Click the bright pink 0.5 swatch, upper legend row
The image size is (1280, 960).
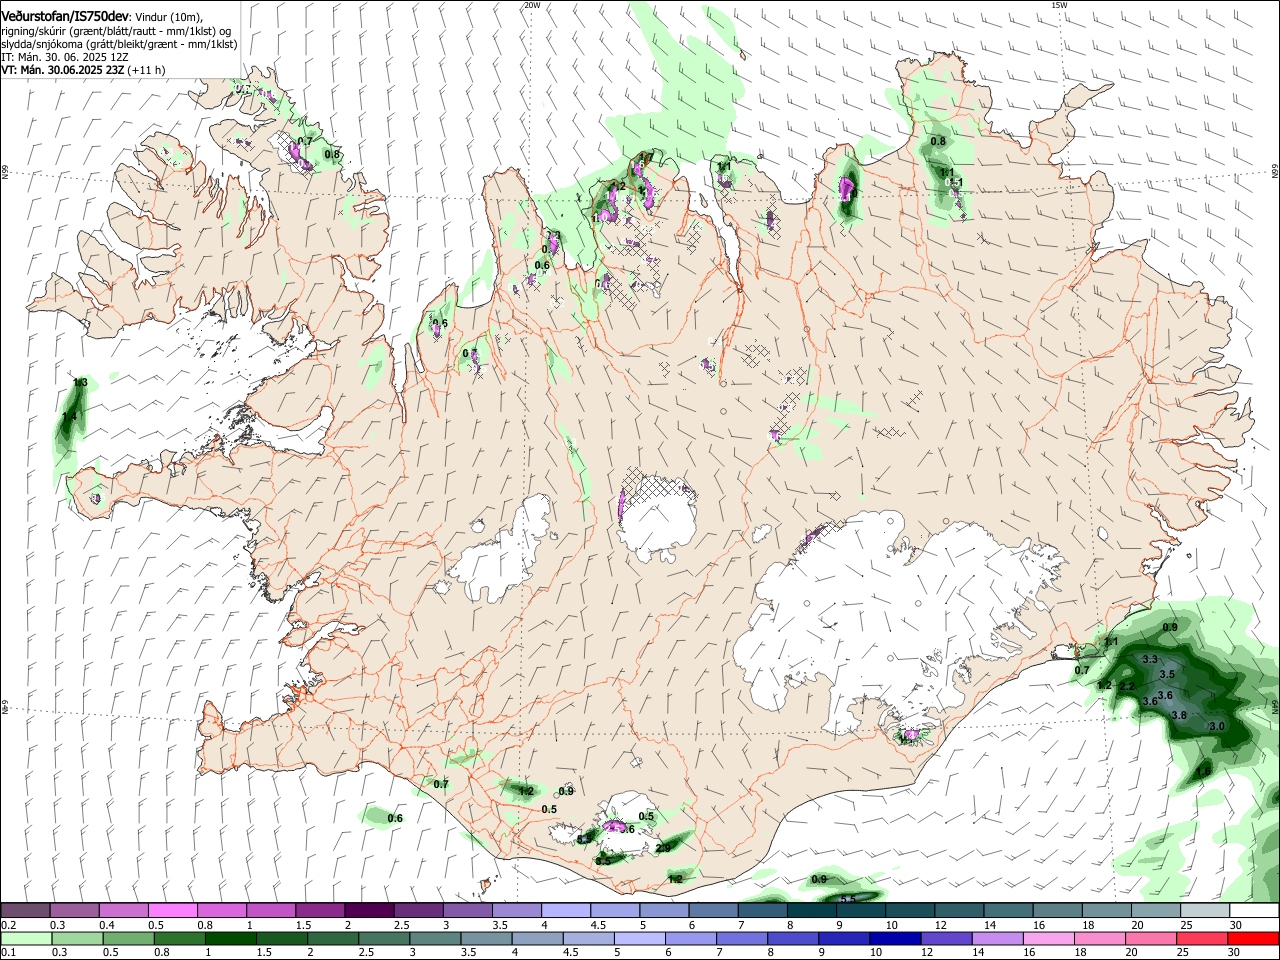(172, 911)
